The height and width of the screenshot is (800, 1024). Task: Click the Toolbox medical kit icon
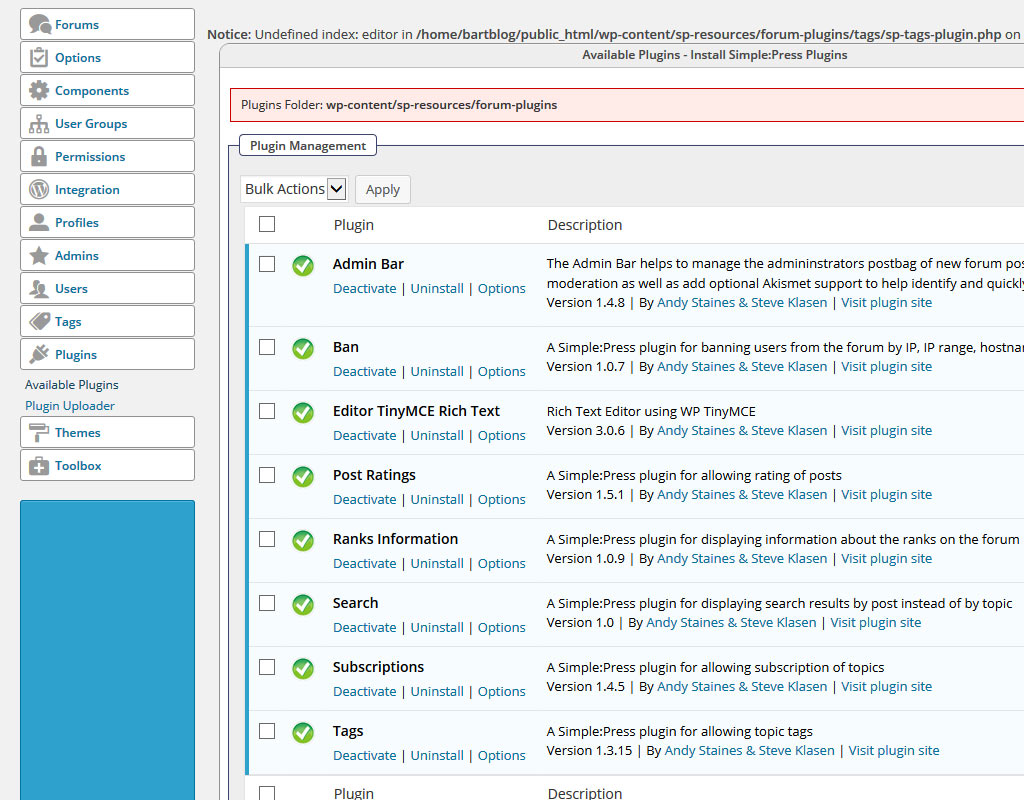39,466
